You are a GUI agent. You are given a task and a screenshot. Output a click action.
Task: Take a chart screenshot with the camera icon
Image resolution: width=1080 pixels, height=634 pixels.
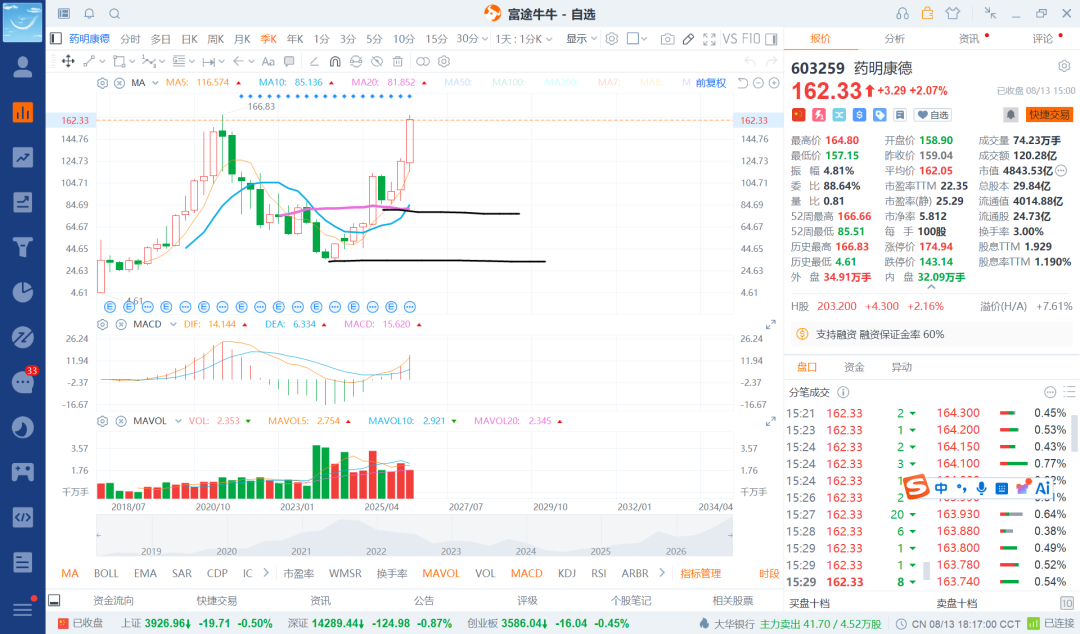coord(667,39)
